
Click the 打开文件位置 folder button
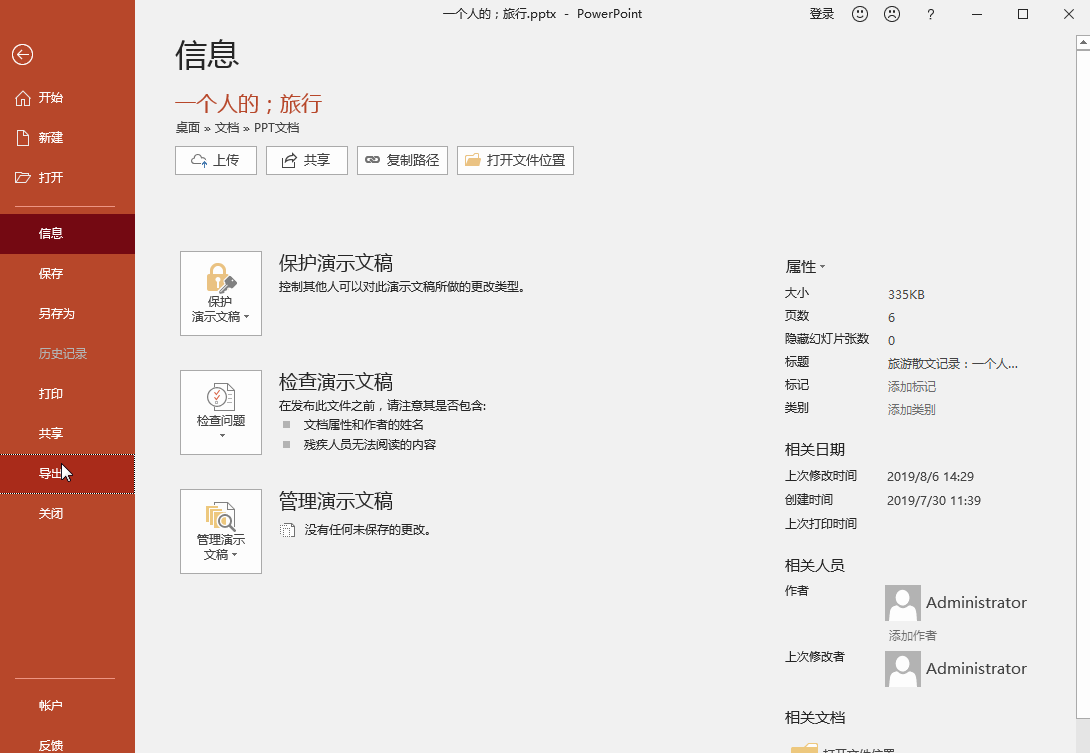pyautogui.click(x=515, y=160)
